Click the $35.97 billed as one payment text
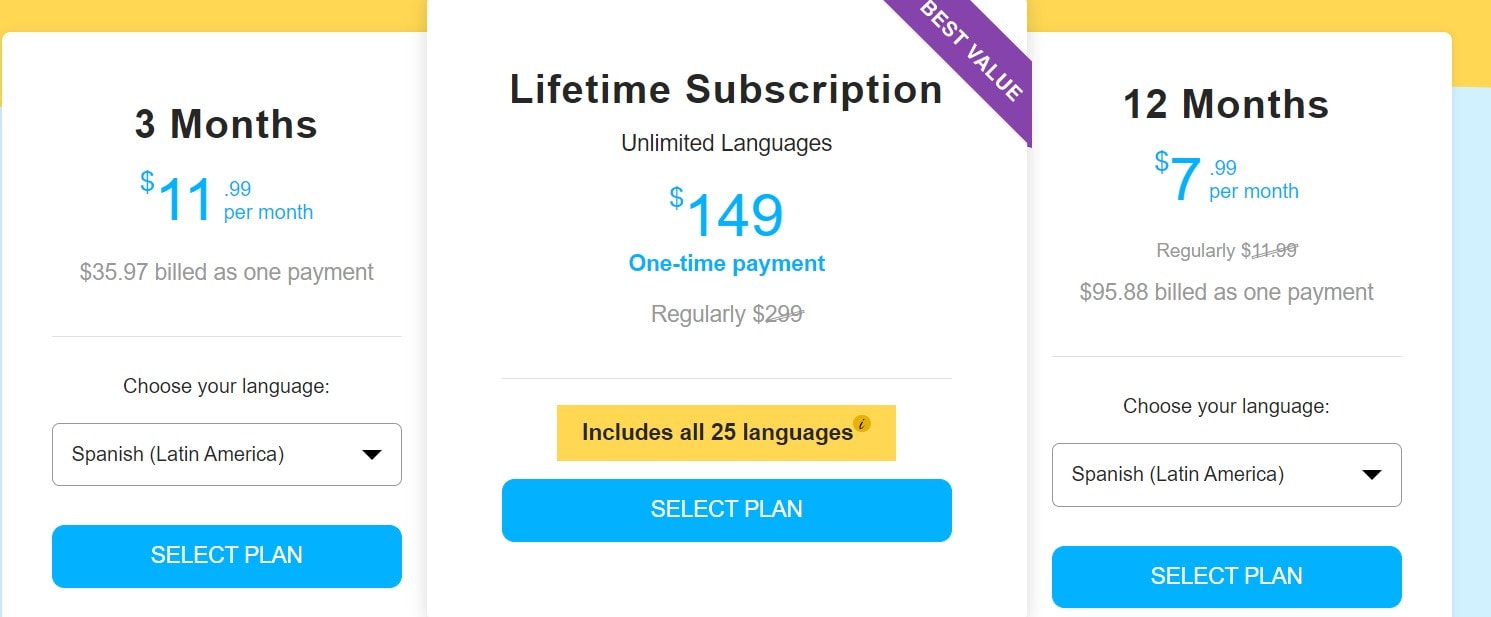 click(x=227, y=272)
